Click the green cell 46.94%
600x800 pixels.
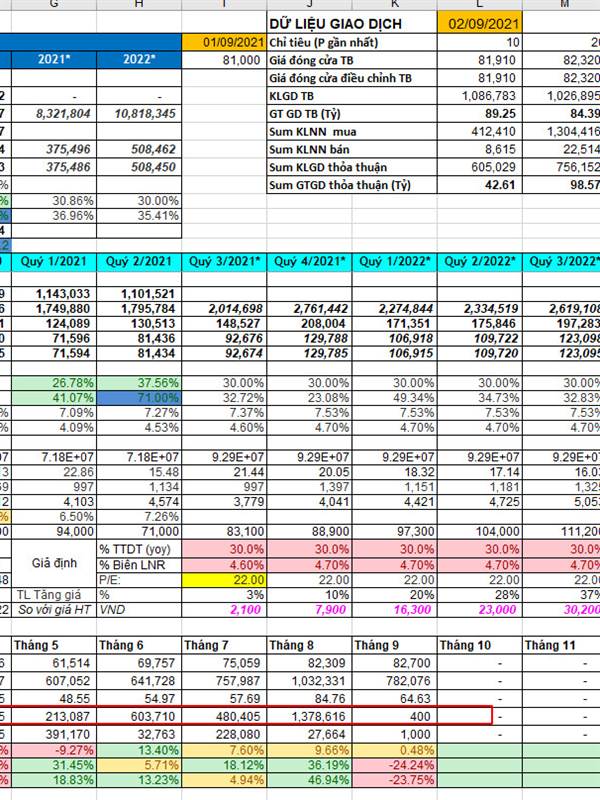click(x=309, y=780)
